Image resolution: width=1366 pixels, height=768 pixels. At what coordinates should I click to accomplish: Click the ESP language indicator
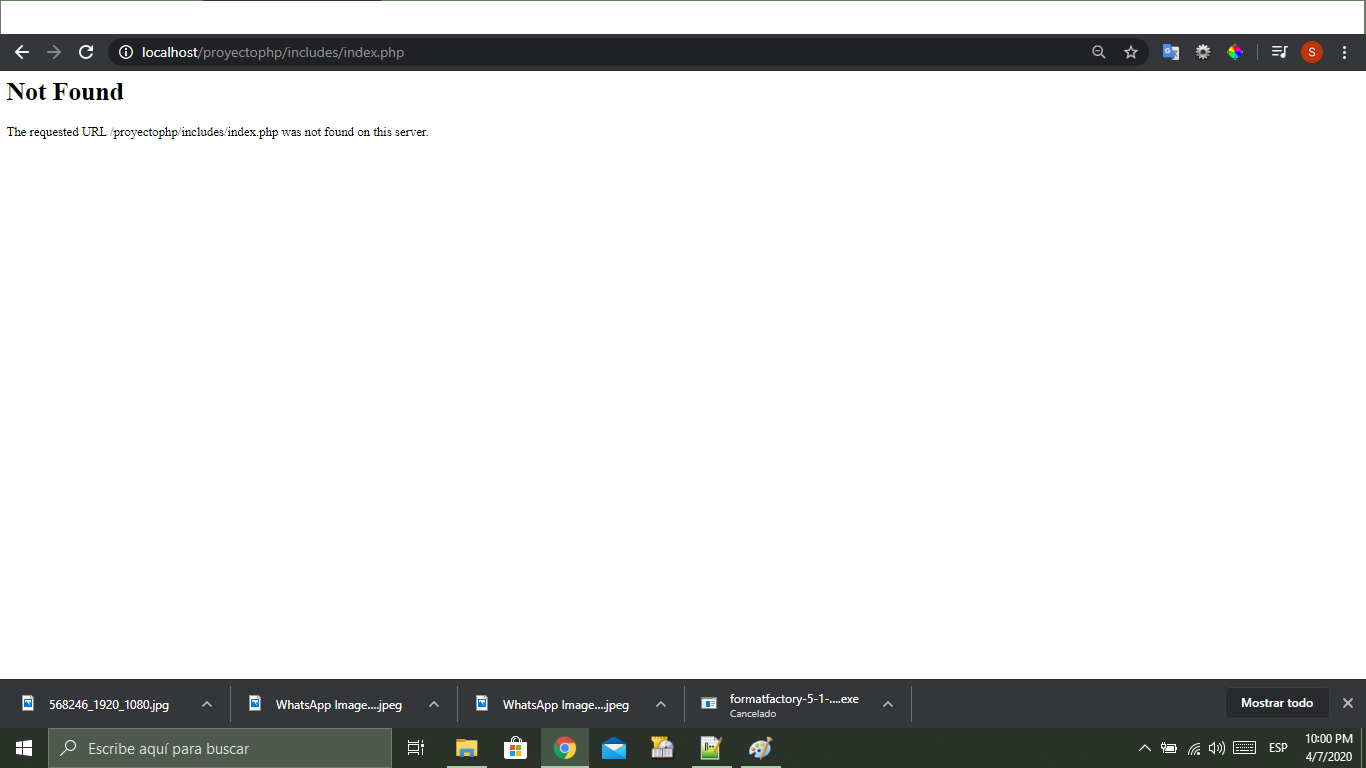1278,748
